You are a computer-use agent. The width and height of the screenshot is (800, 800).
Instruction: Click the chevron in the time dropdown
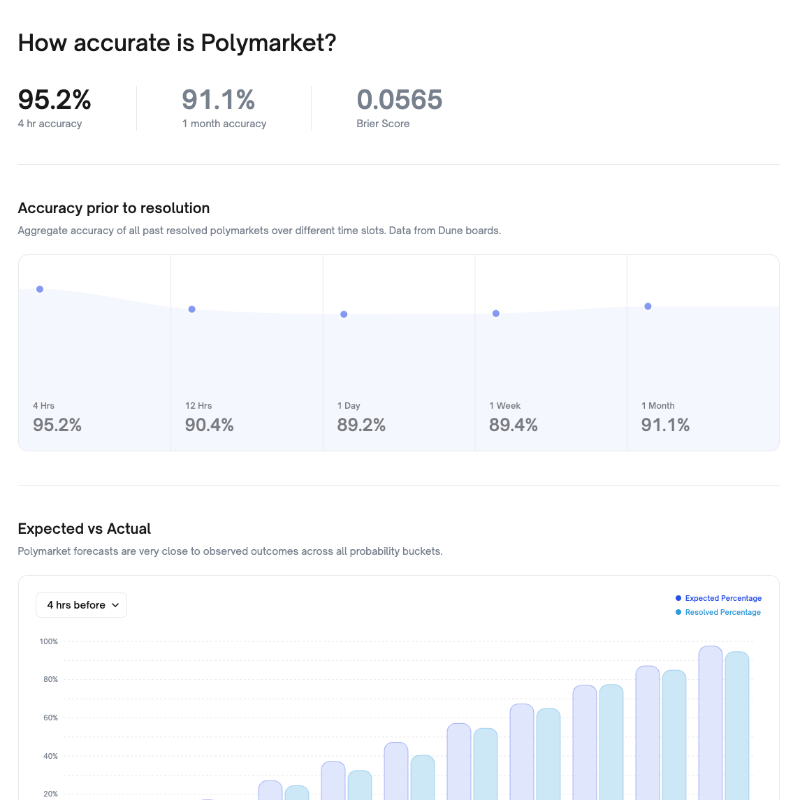pos(115,606)
